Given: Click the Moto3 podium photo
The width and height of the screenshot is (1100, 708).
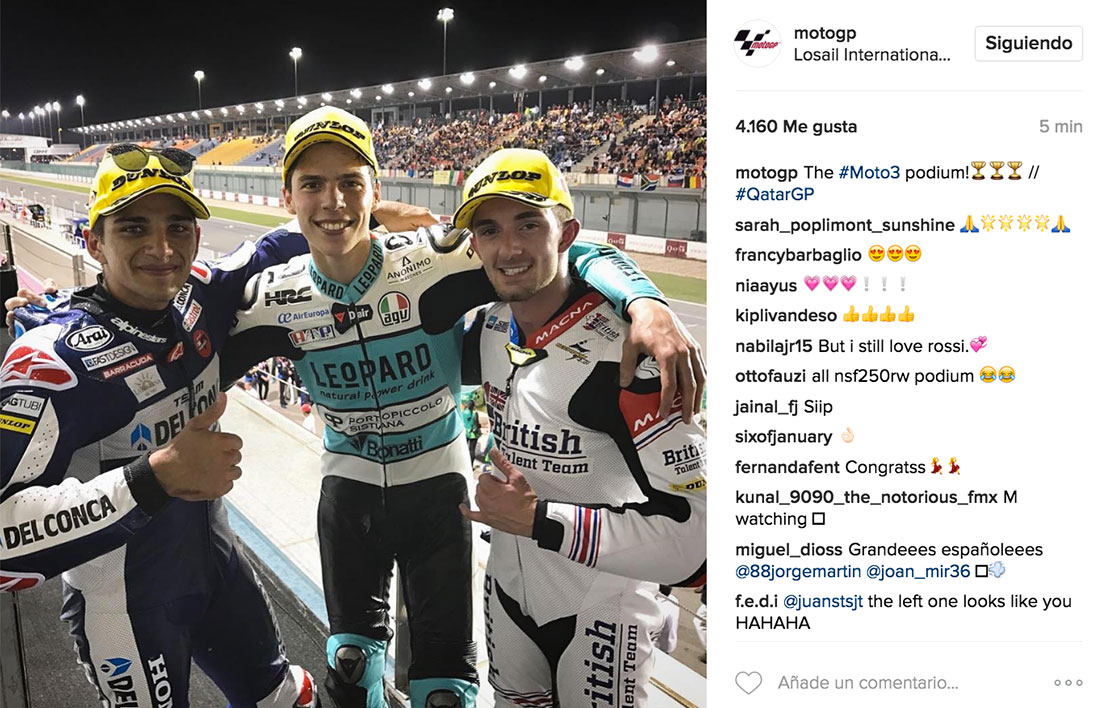Looking at the screenshot, I should click(x=353, y=354).
